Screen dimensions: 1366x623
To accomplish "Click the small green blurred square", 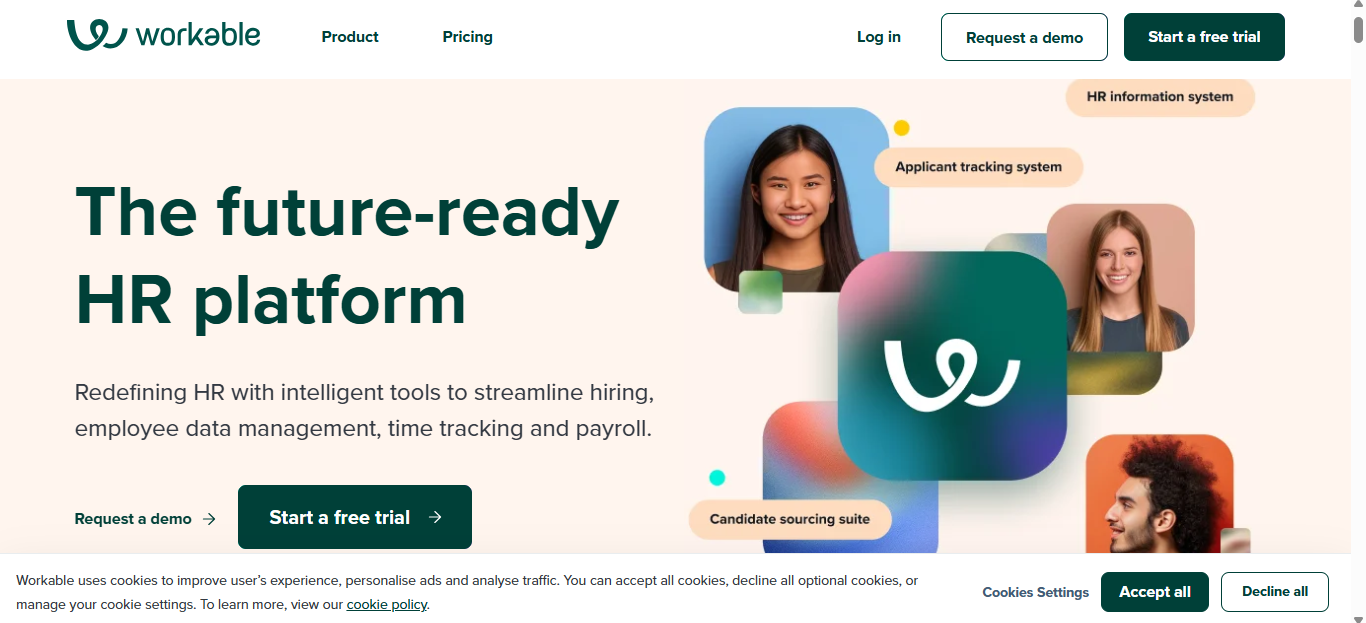I will (x=760, y=292).
